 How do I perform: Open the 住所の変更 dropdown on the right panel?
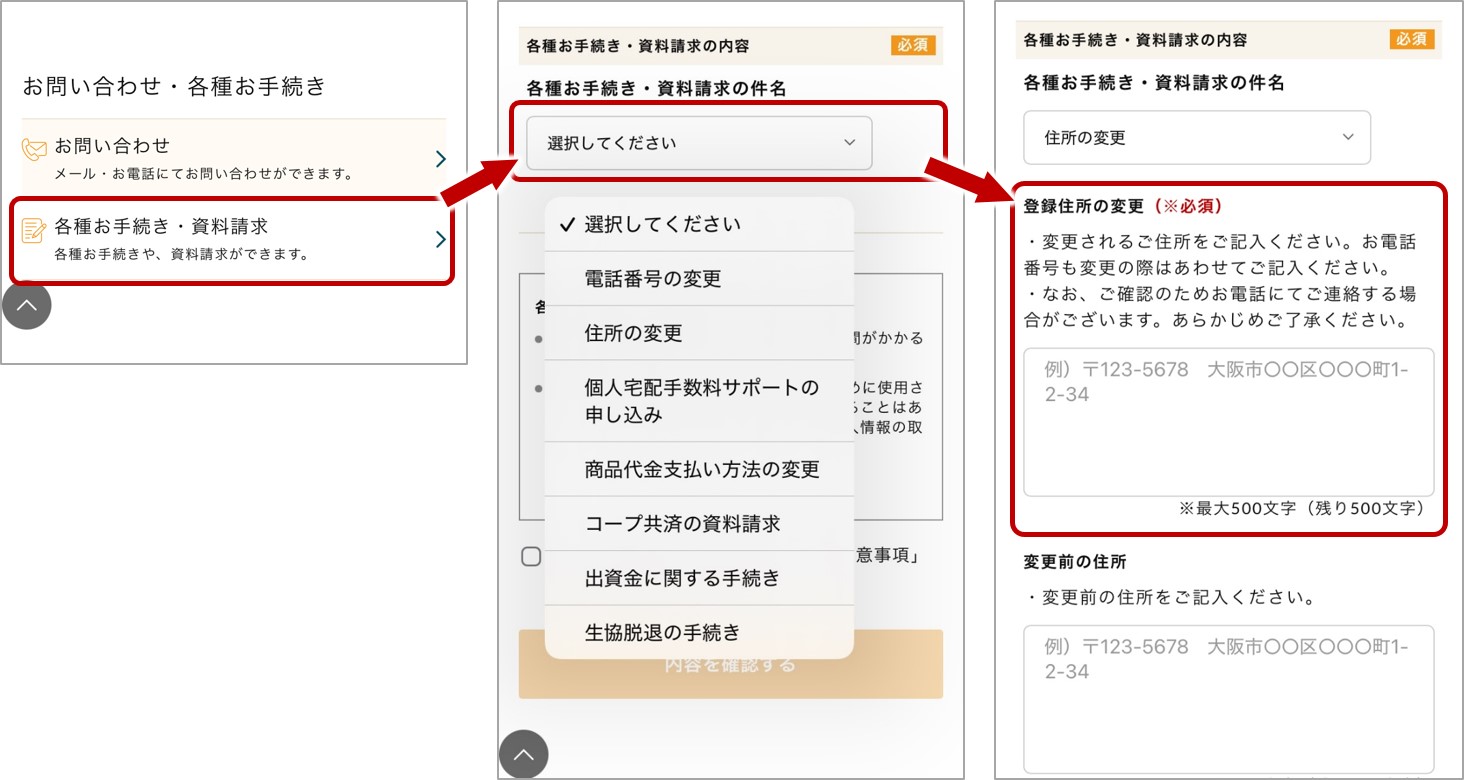(x=1196, y=137)
